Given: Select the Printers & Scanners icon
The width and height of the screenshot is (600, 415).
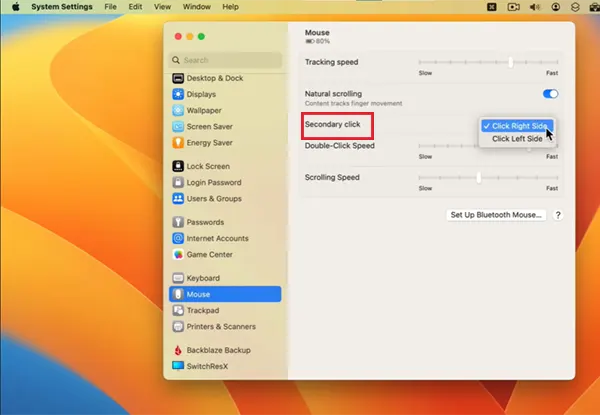Looking at the screenshot, I should [178, 326].
